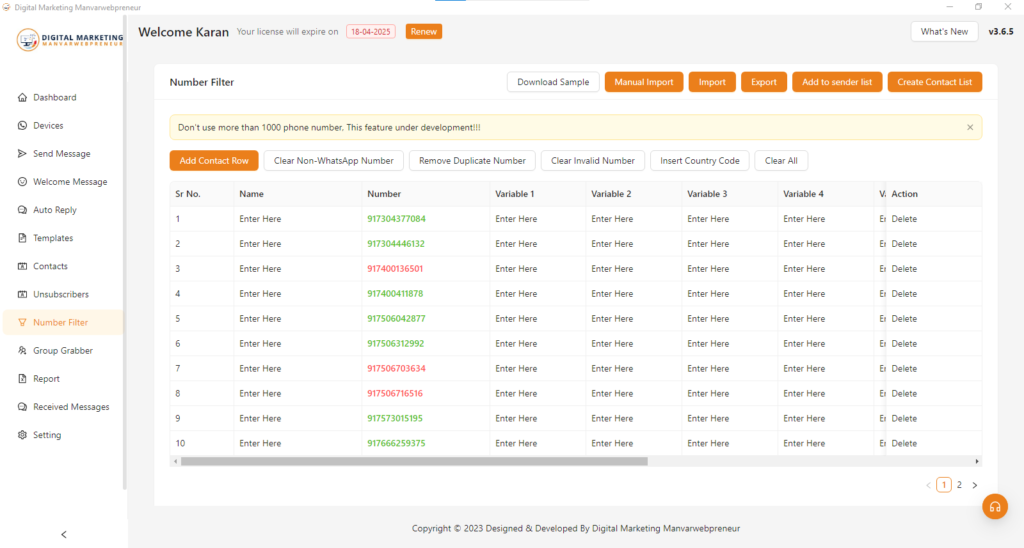The image size is (1024, 548).
Task: Click the Devices WhatsApp icon in sidebar
Action: point(23,126)
